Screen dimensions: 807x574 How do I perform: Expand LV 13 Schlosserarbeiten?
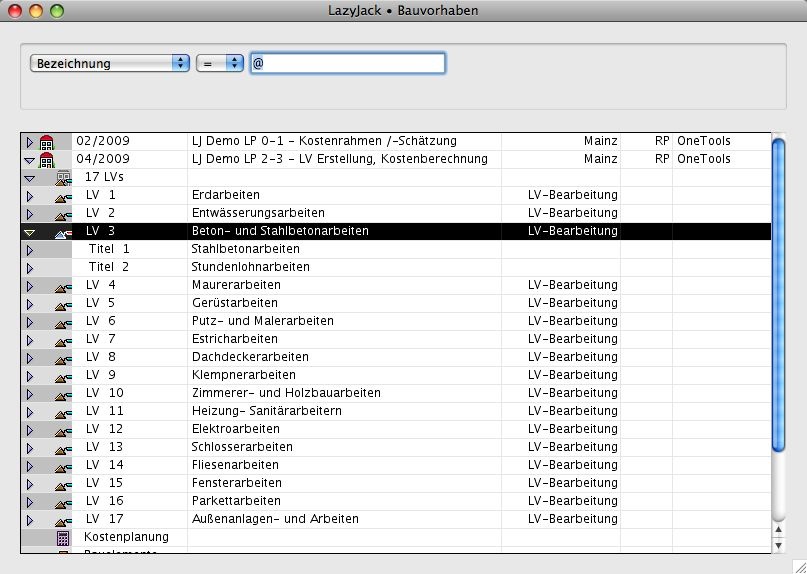pos(29,448)
